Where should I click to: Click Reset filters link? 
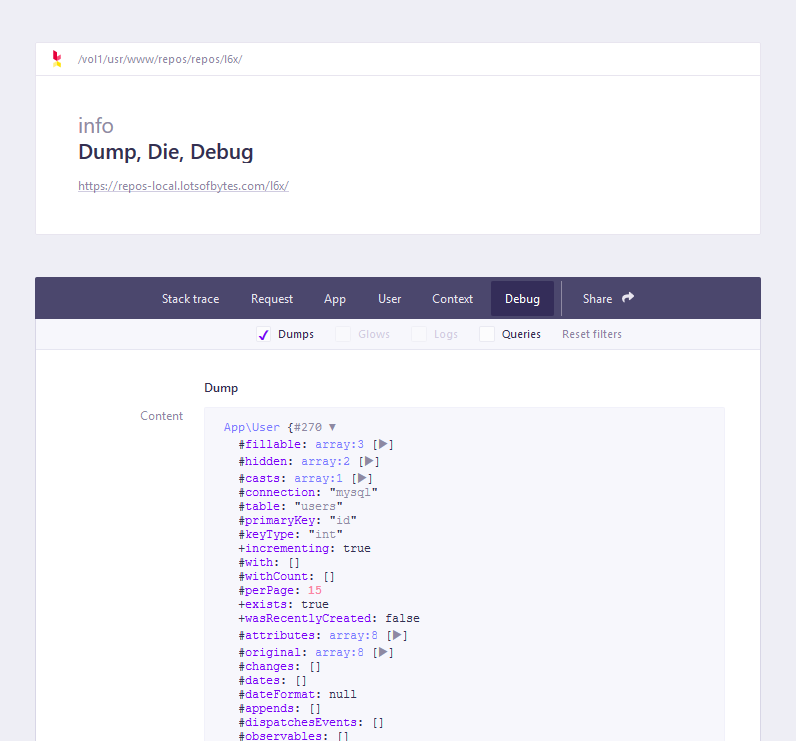591,334
